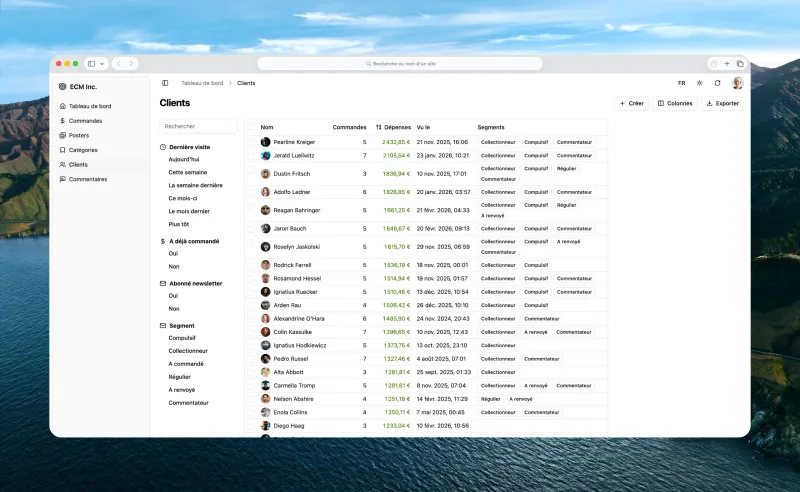Click the magnifier icon in address bar

(368, 64)
